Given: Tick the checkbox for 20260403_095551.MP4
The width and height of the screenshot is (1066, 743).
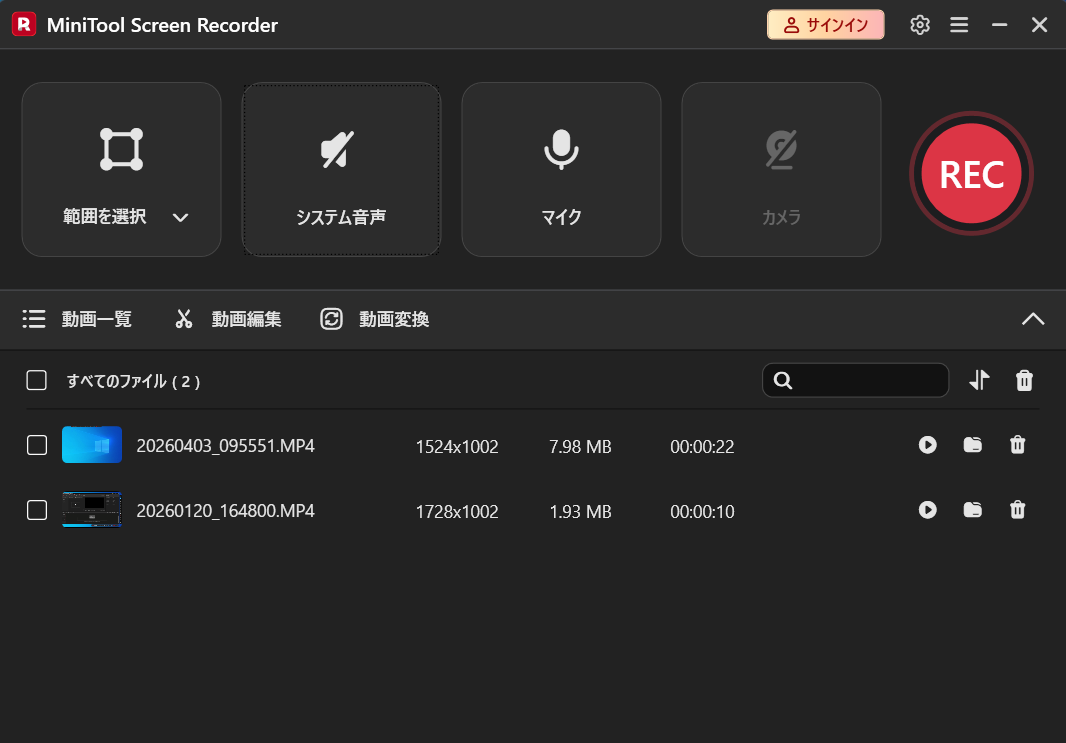Looking at the screenshot, I should coord(36,445).
